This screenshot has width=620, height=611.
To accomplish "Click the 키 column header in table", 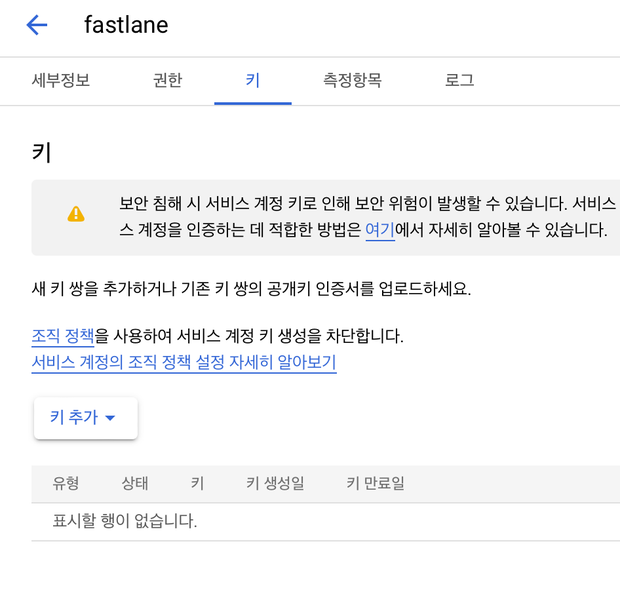I will coord(197,483).
